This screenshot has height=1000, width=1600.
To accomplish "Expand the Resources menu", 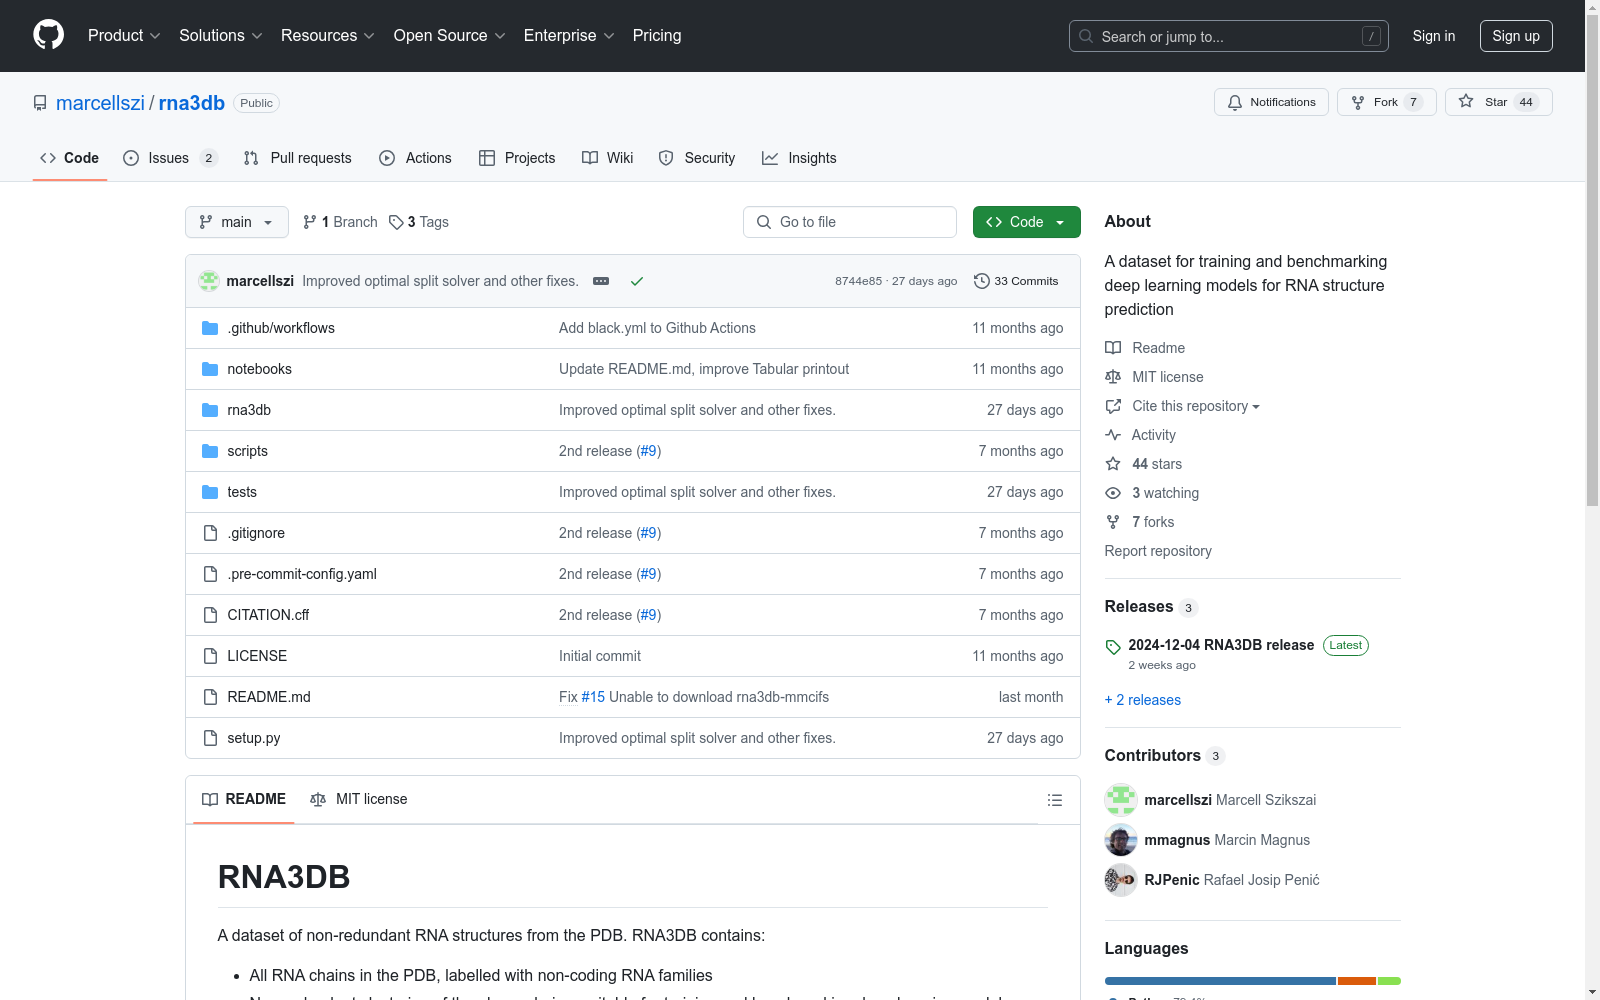I will (x=328, y=36).
